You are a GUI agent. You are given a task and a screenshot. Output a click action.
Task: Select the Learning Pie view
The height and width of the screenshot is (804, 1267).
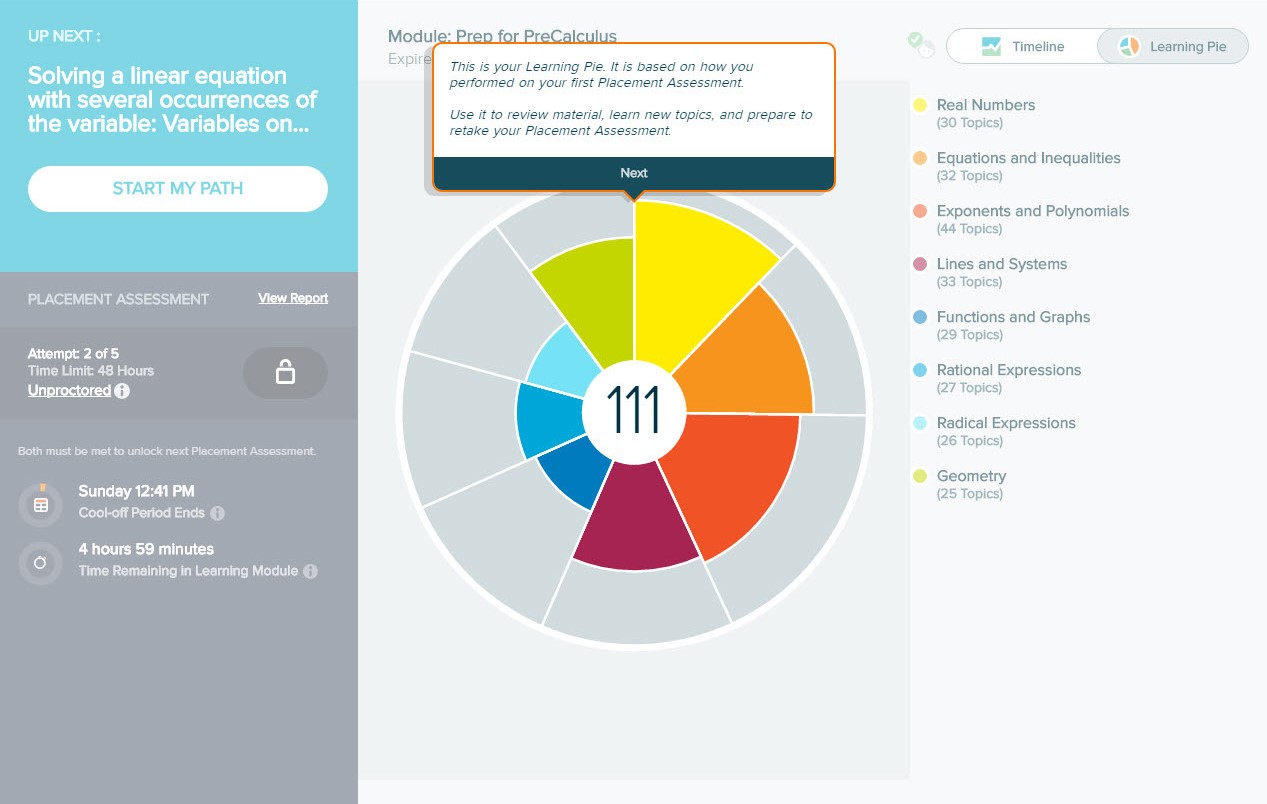[1172, 47]
